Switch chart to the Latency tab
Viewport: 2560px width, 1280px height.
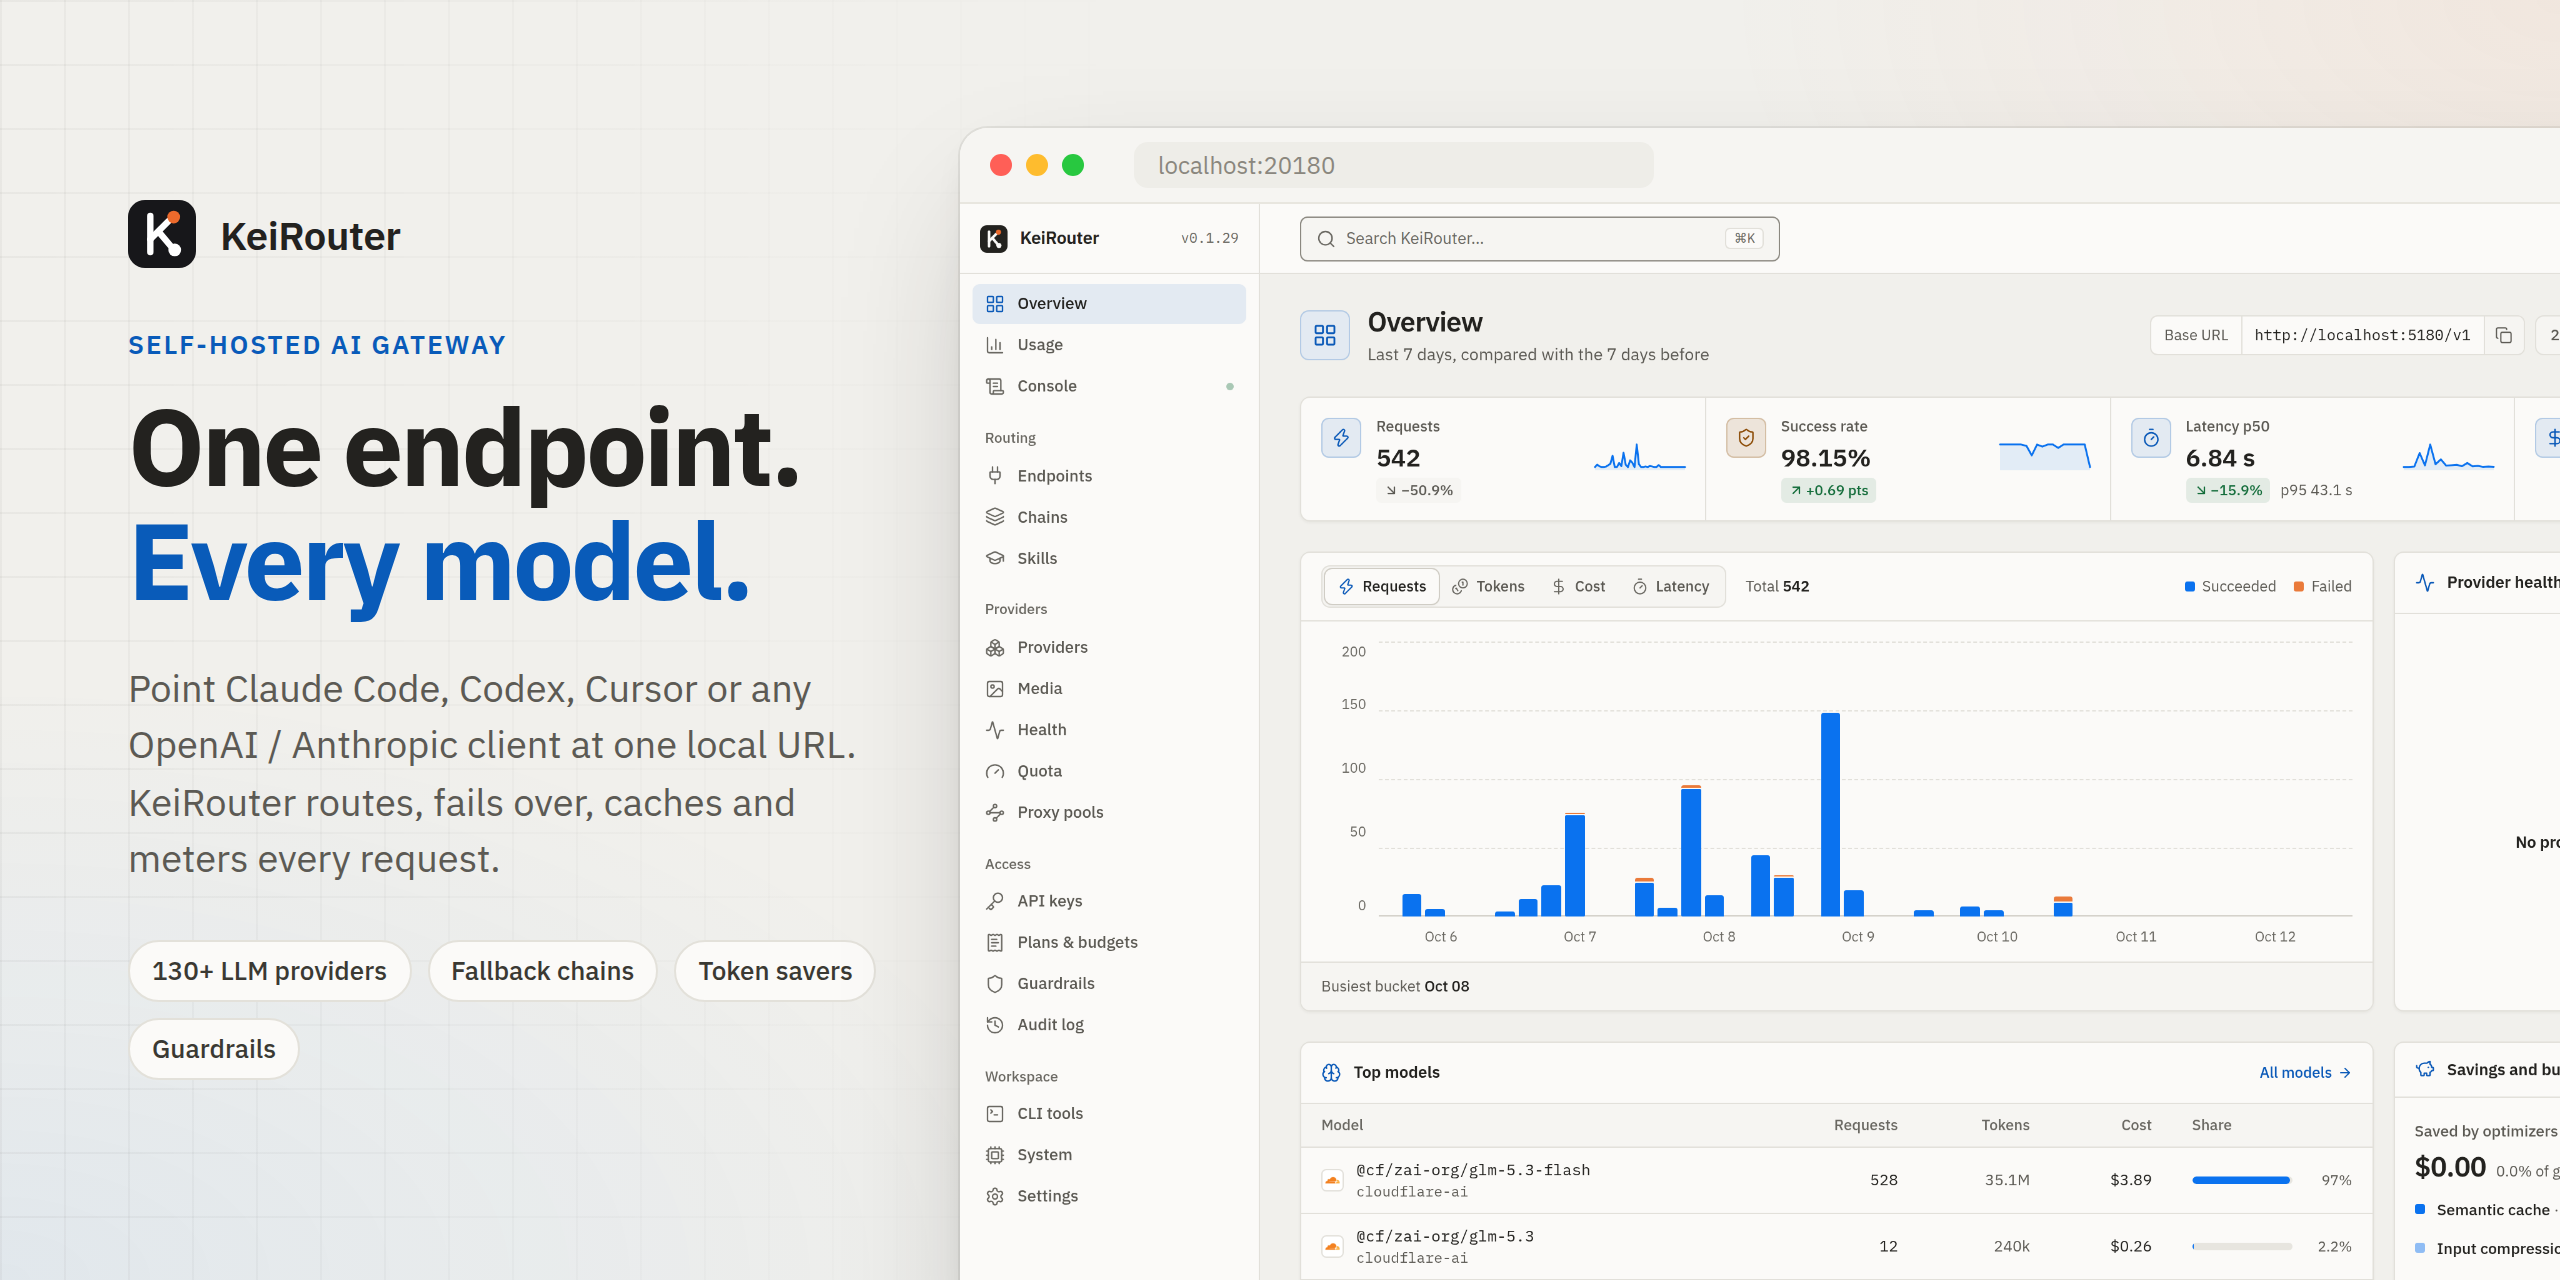1671,586
